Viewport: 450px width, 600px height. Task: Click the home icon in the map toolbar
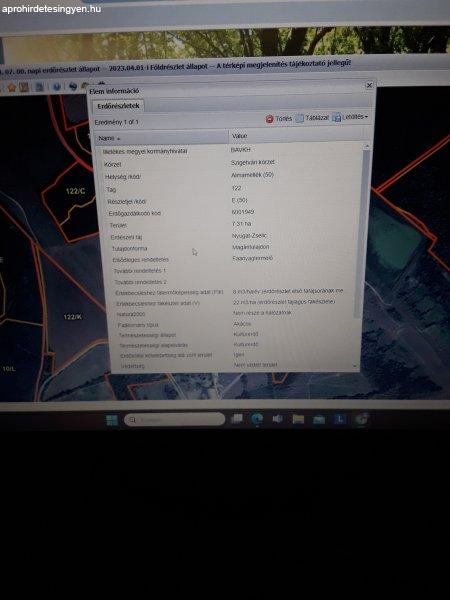coord(12,88)
